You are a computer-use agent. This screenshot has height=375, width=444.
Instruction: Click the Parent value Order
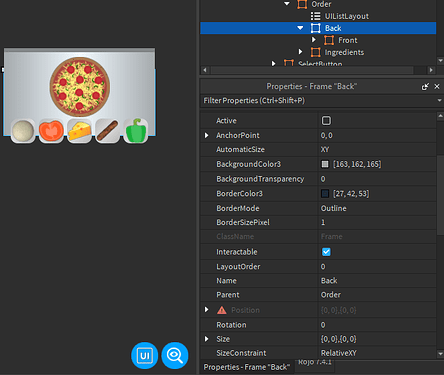click(331, 295)
